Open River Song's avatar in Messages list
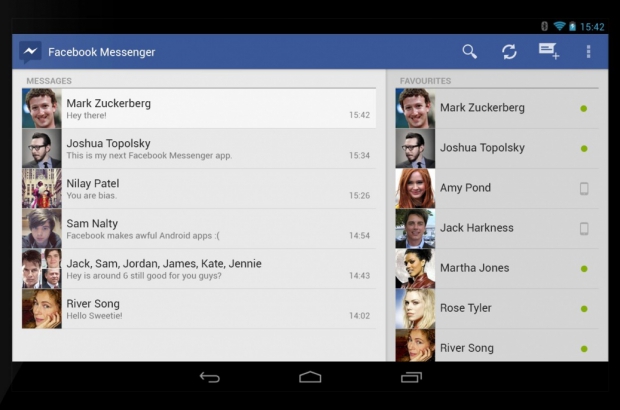The height and width of the screenshot is (410, 620). click(x=42, y=309)
